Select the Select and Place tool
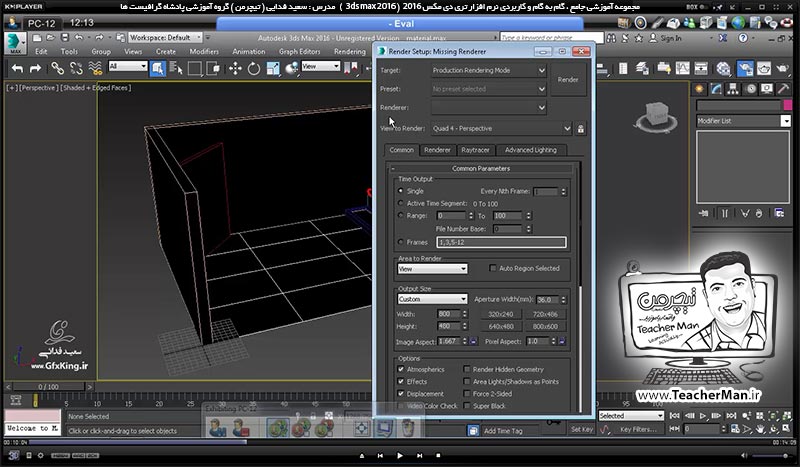800x467 pixels. pos(292,68)
